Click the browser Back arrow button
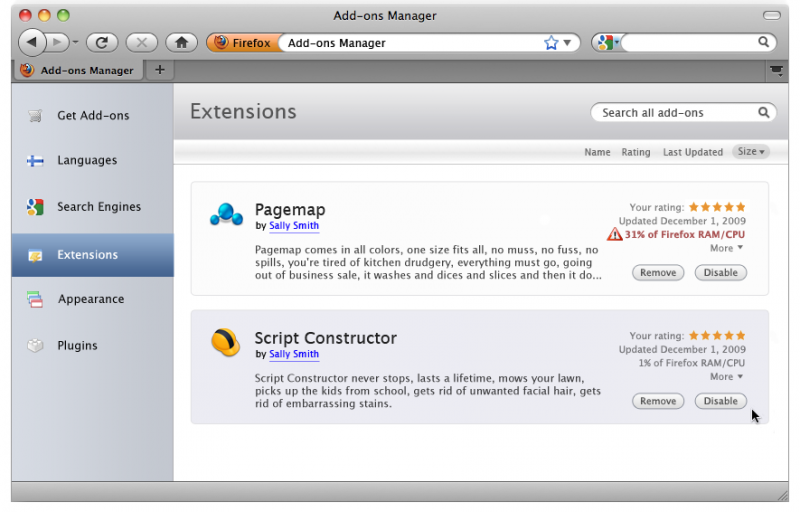 point(33,42)
